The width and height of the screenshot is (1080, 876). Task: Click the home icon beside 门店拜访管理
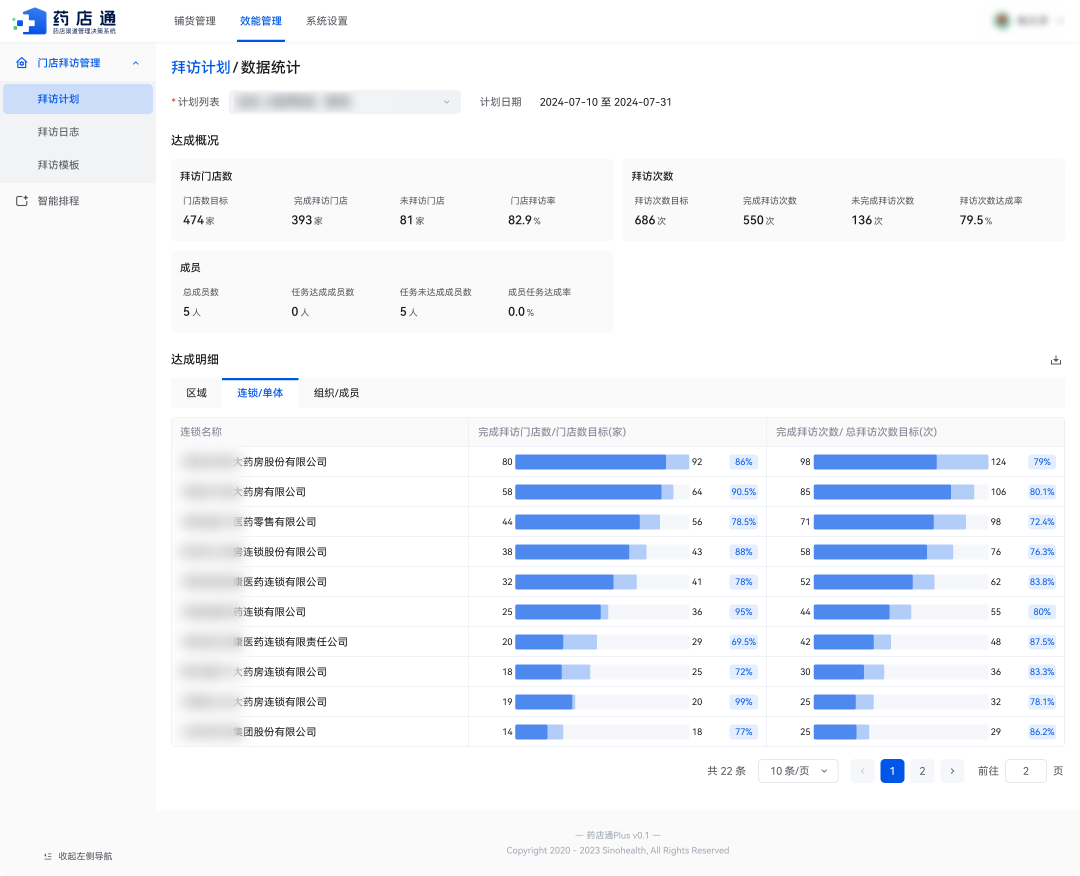22,63
